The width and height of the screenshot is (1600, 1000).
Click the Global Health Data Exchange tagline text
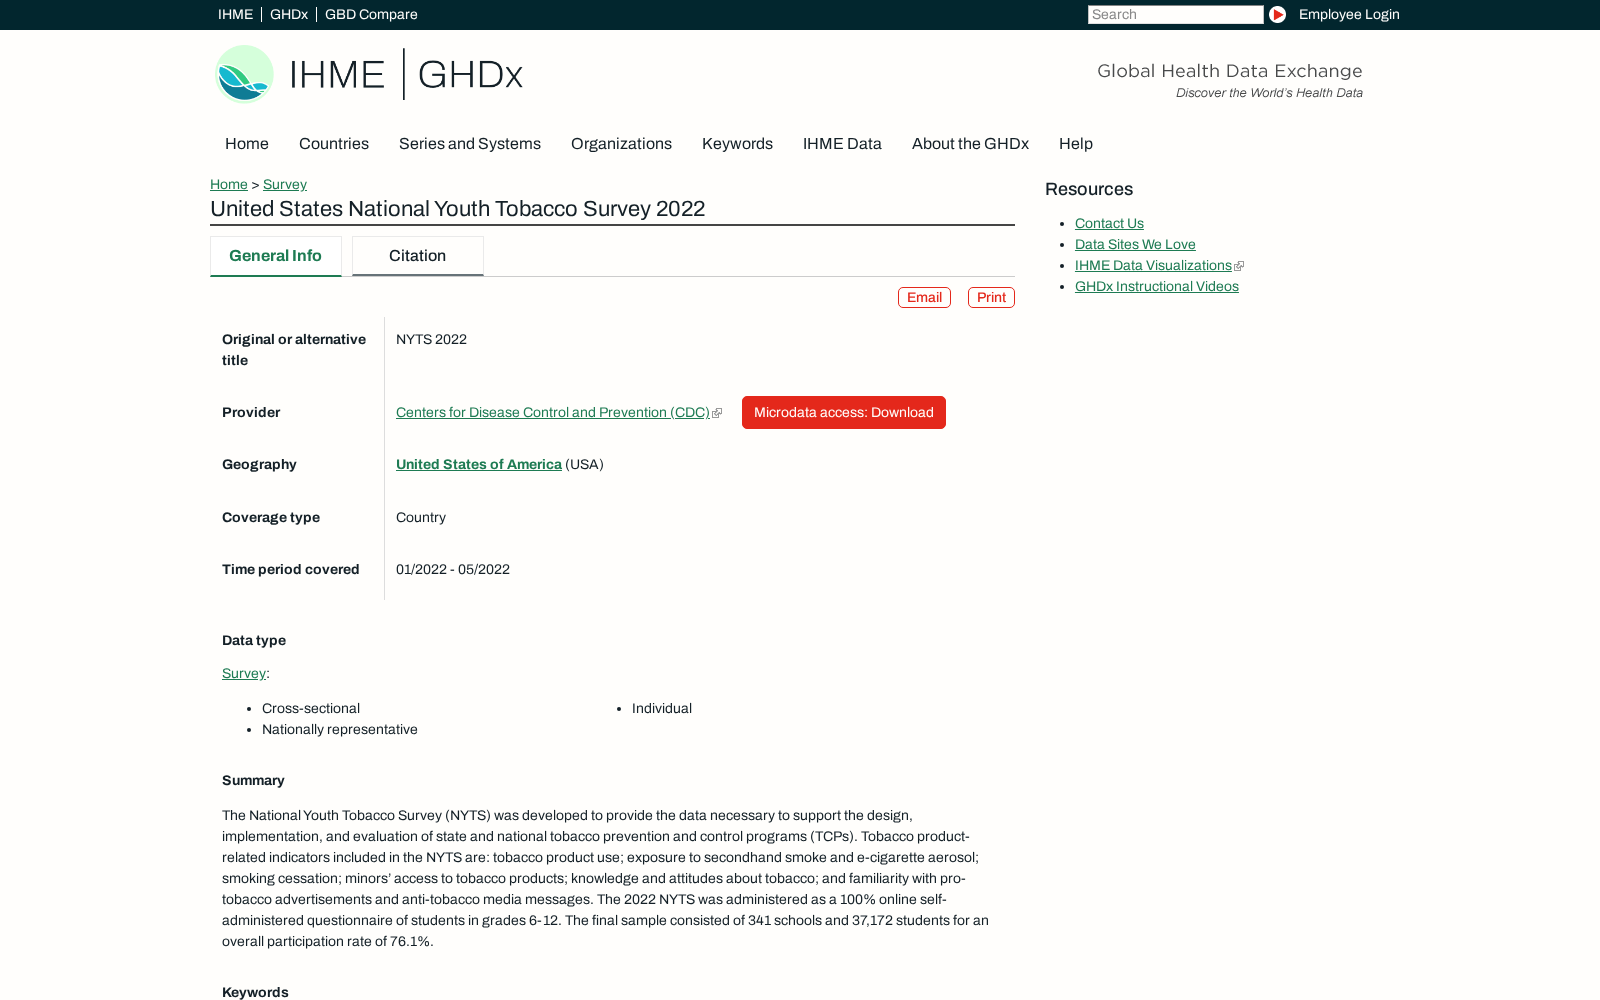tap(1230, 71)
